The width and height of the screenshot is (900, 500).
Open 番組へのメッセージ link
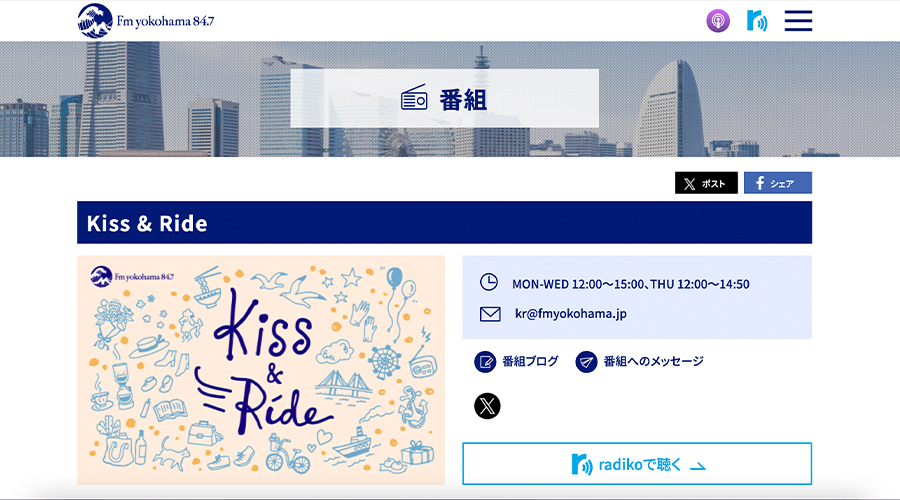pos(653,362)
